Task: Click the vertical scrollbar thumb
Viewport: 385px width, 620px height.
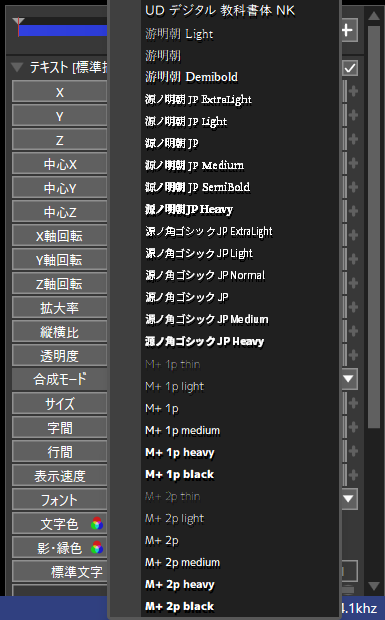Action: [374, 227]
